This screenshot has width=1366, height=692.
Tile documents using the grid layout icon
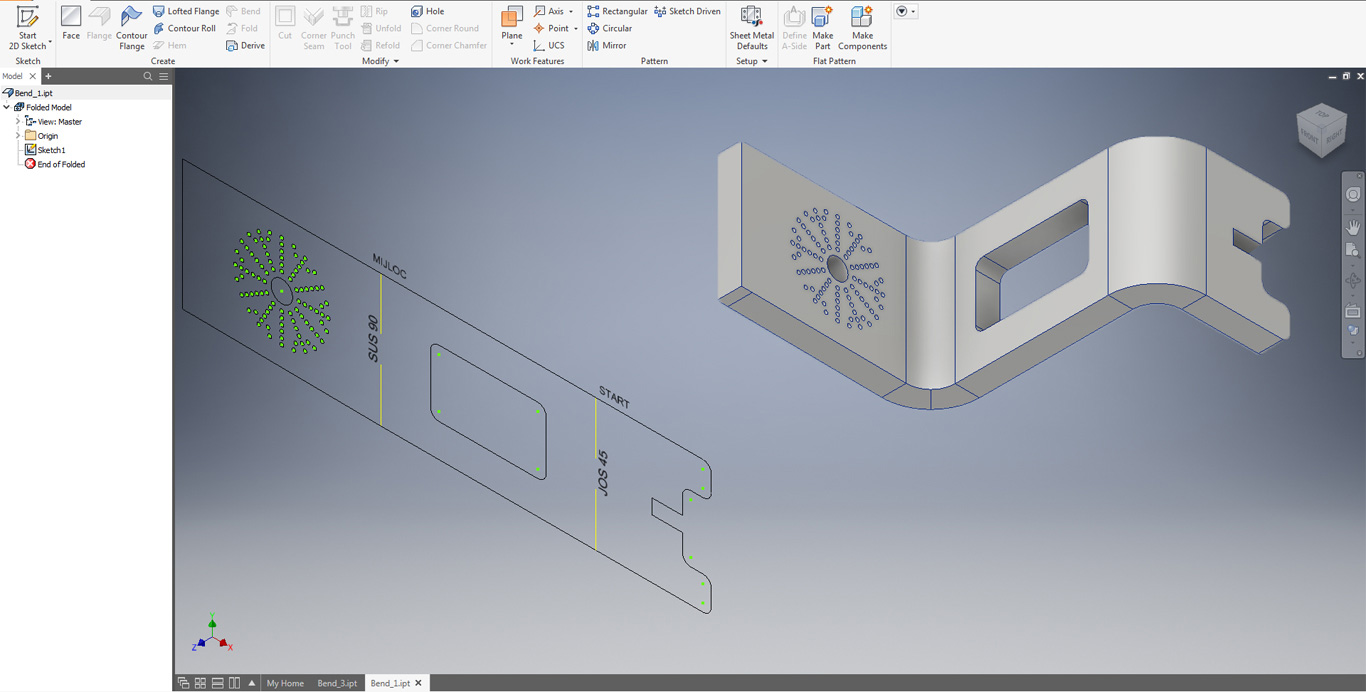click(200, 683)
